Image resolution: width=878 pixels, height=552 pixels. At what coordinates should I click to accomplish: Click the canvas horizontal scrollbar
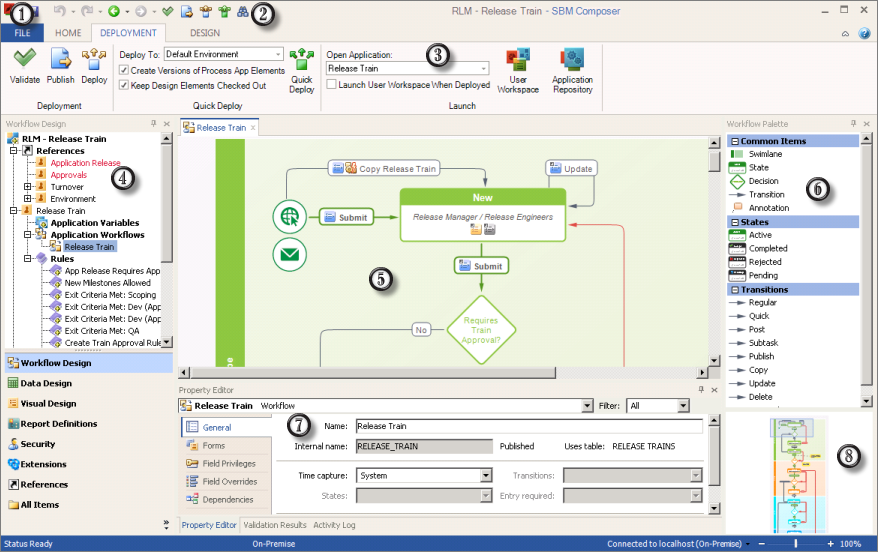click(373, 372)
